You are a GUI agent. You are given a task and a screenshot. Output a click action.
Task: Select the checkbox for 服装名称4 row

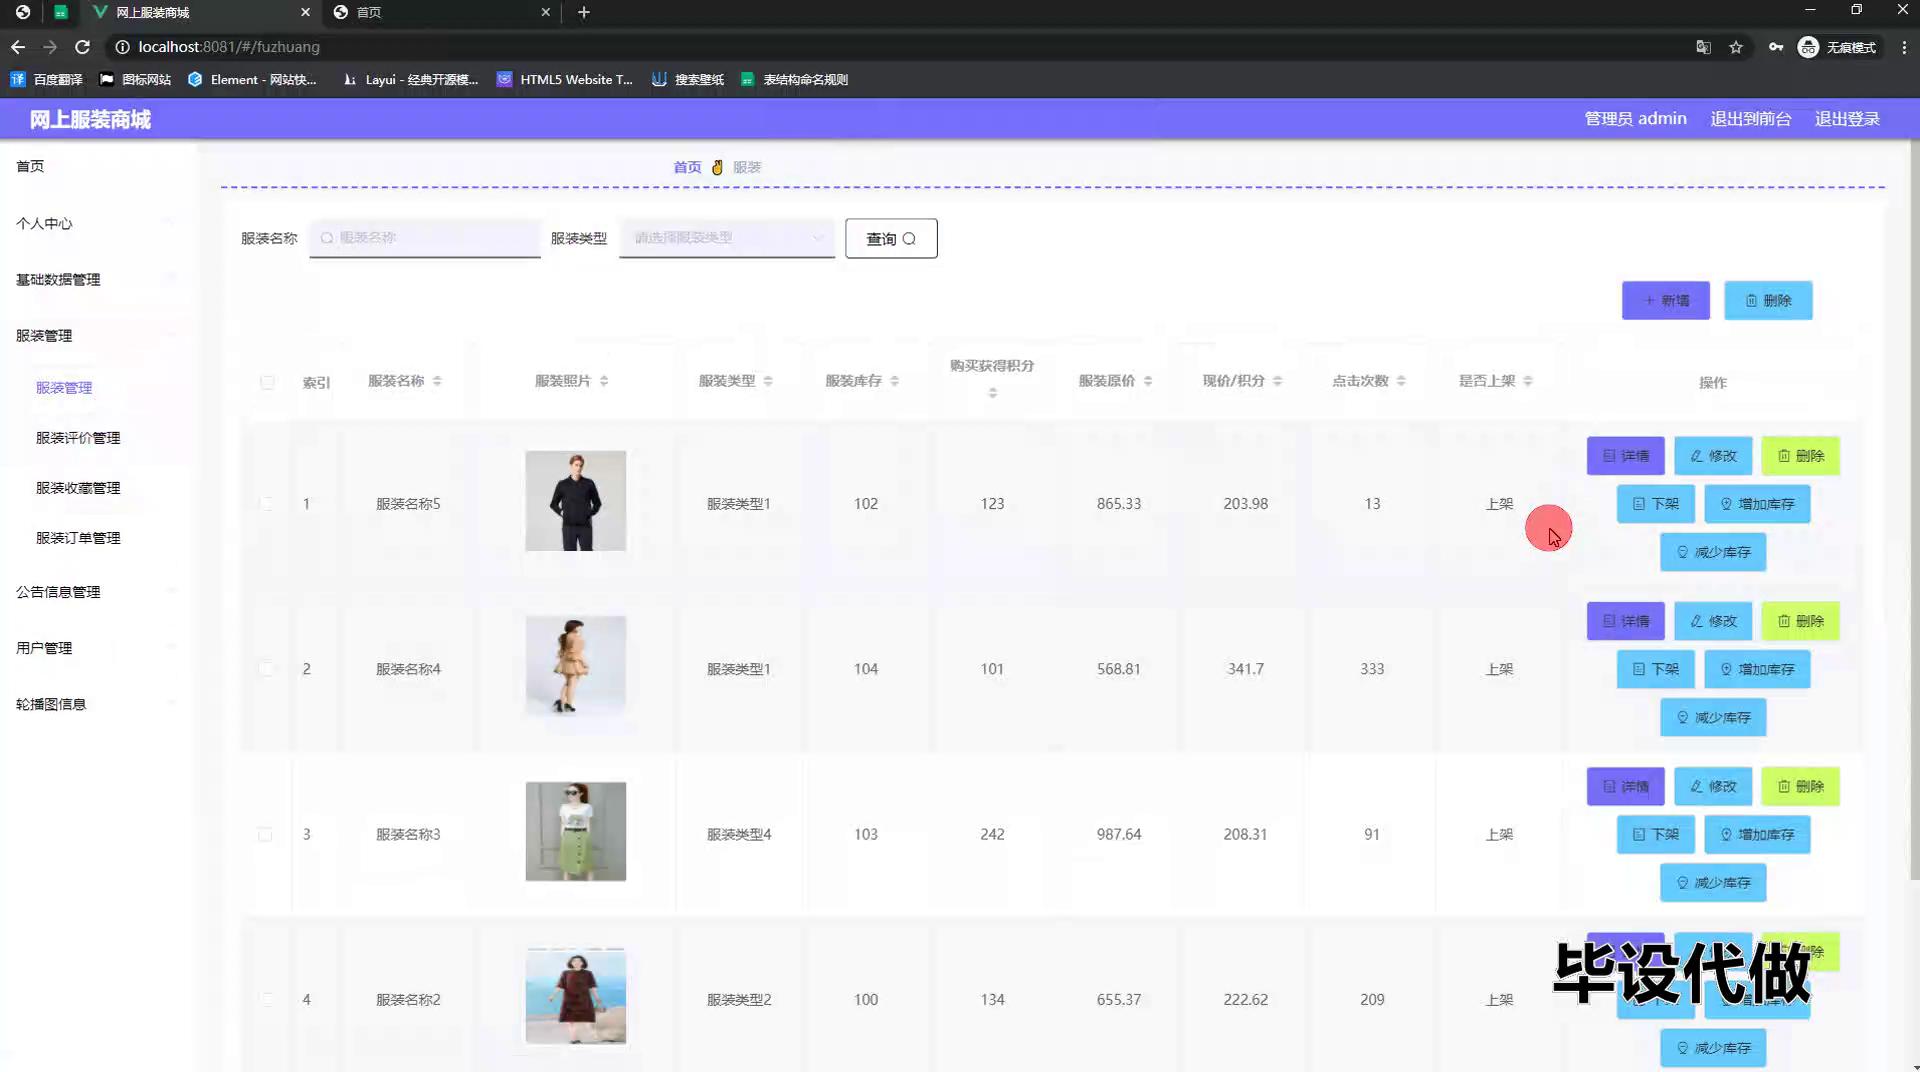[266, 668]
